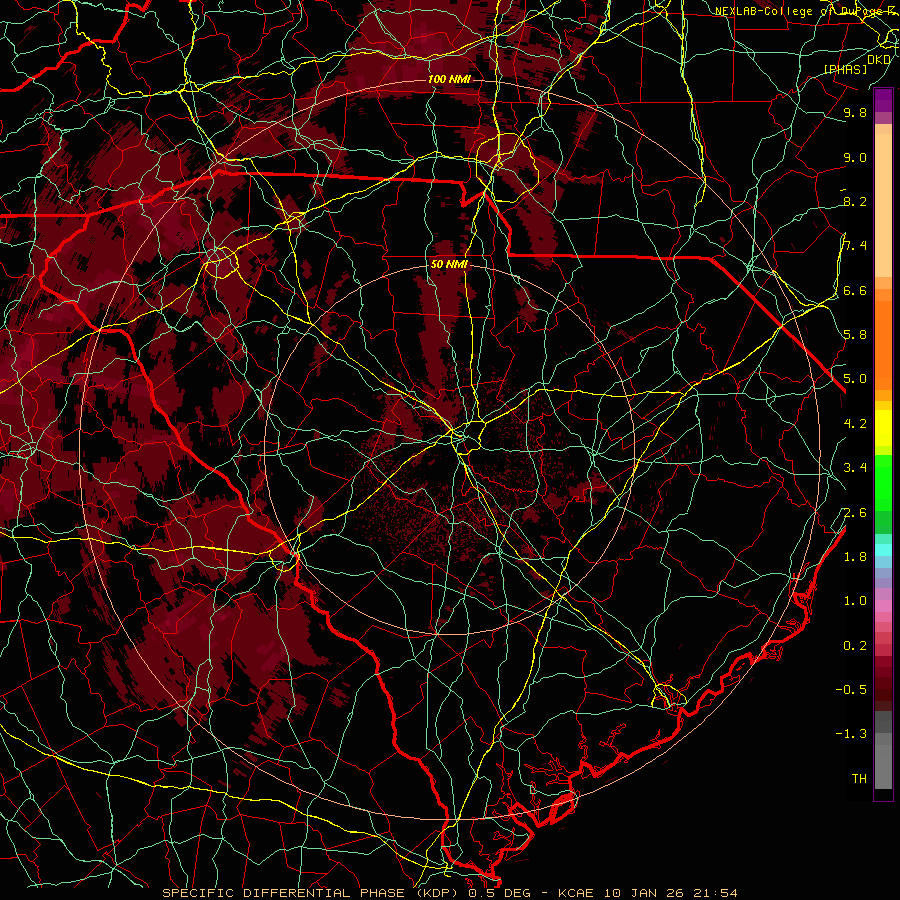Click the 100 NMI range ring label
The height and width of the screenshot is (900, 900).
pos(449,79)
